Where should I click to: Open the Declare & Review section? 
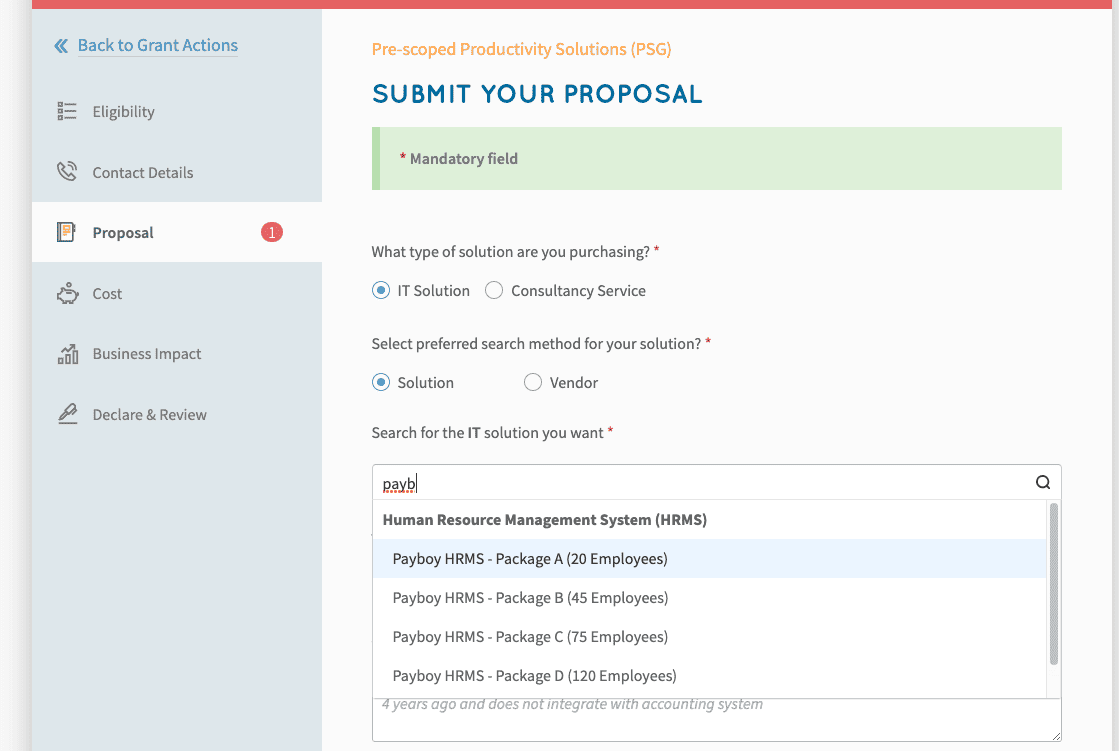(150, 414)
